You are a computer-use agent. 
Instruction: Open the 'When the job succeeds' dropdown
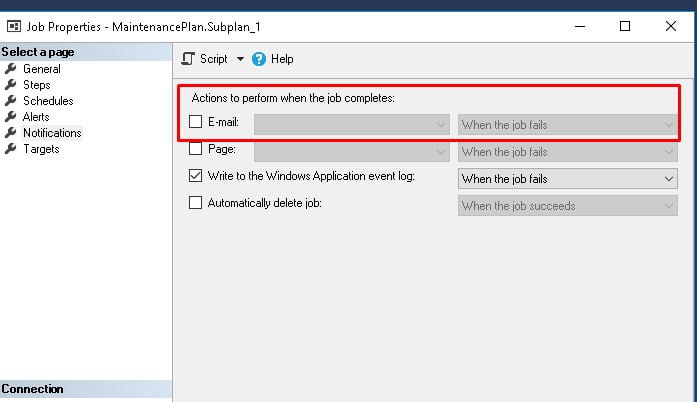(568, 206)
